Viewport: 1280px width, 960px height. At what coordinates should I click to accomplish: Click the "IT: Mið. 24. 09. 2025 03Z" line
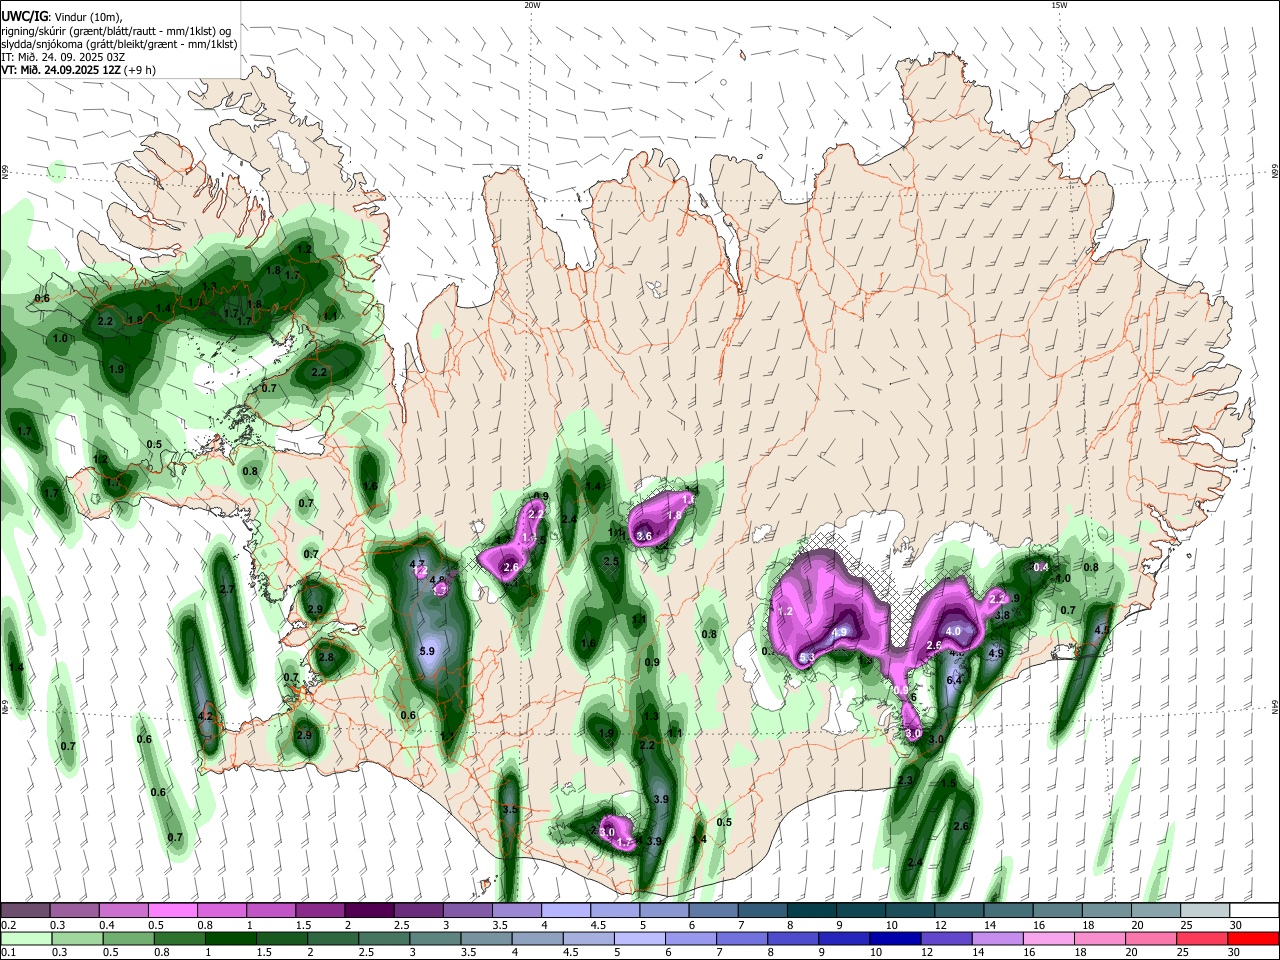[62, 57]
